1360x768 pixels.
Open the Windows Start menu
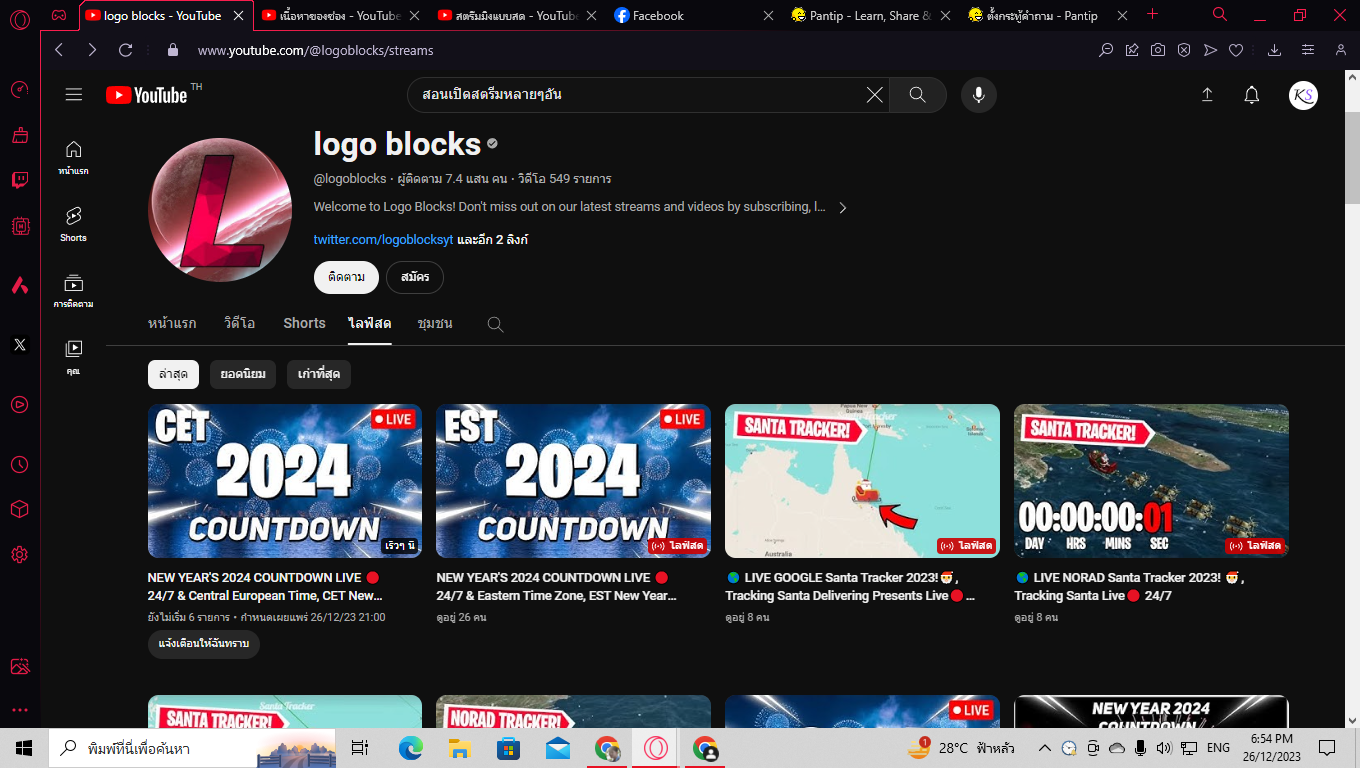point(24,748)
